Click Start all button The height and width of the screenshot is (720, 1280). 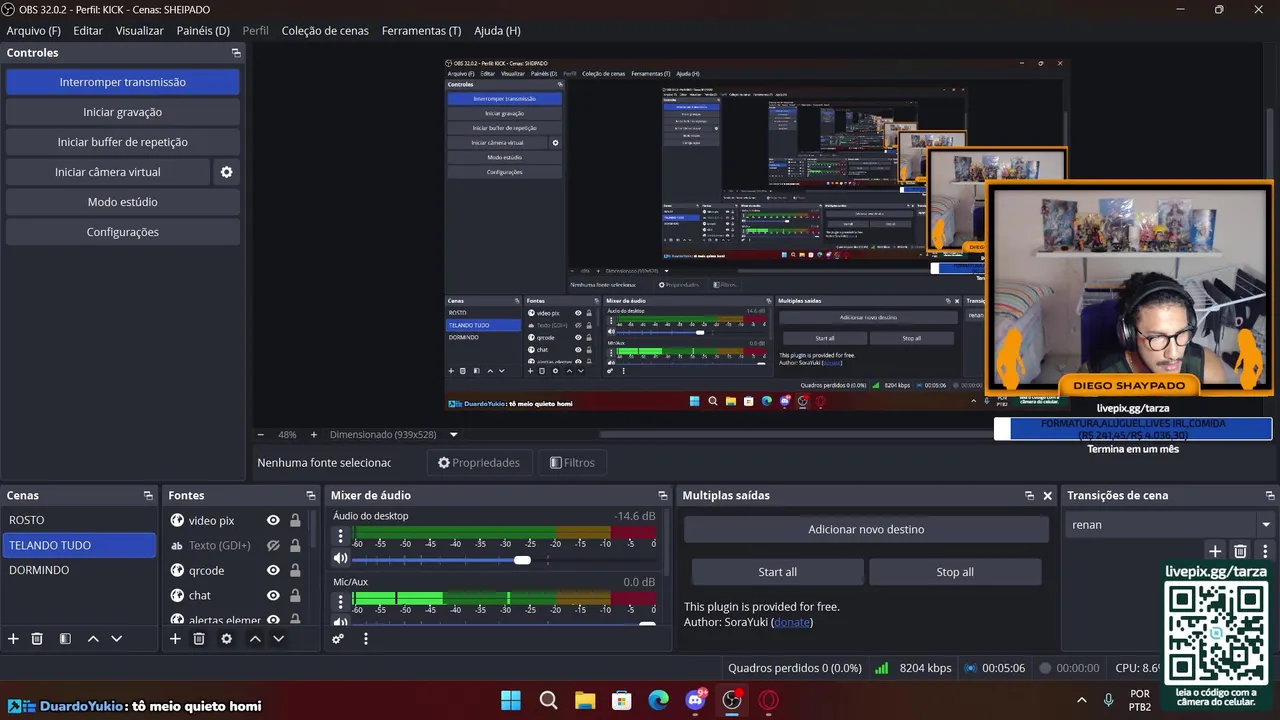(778, 572)
